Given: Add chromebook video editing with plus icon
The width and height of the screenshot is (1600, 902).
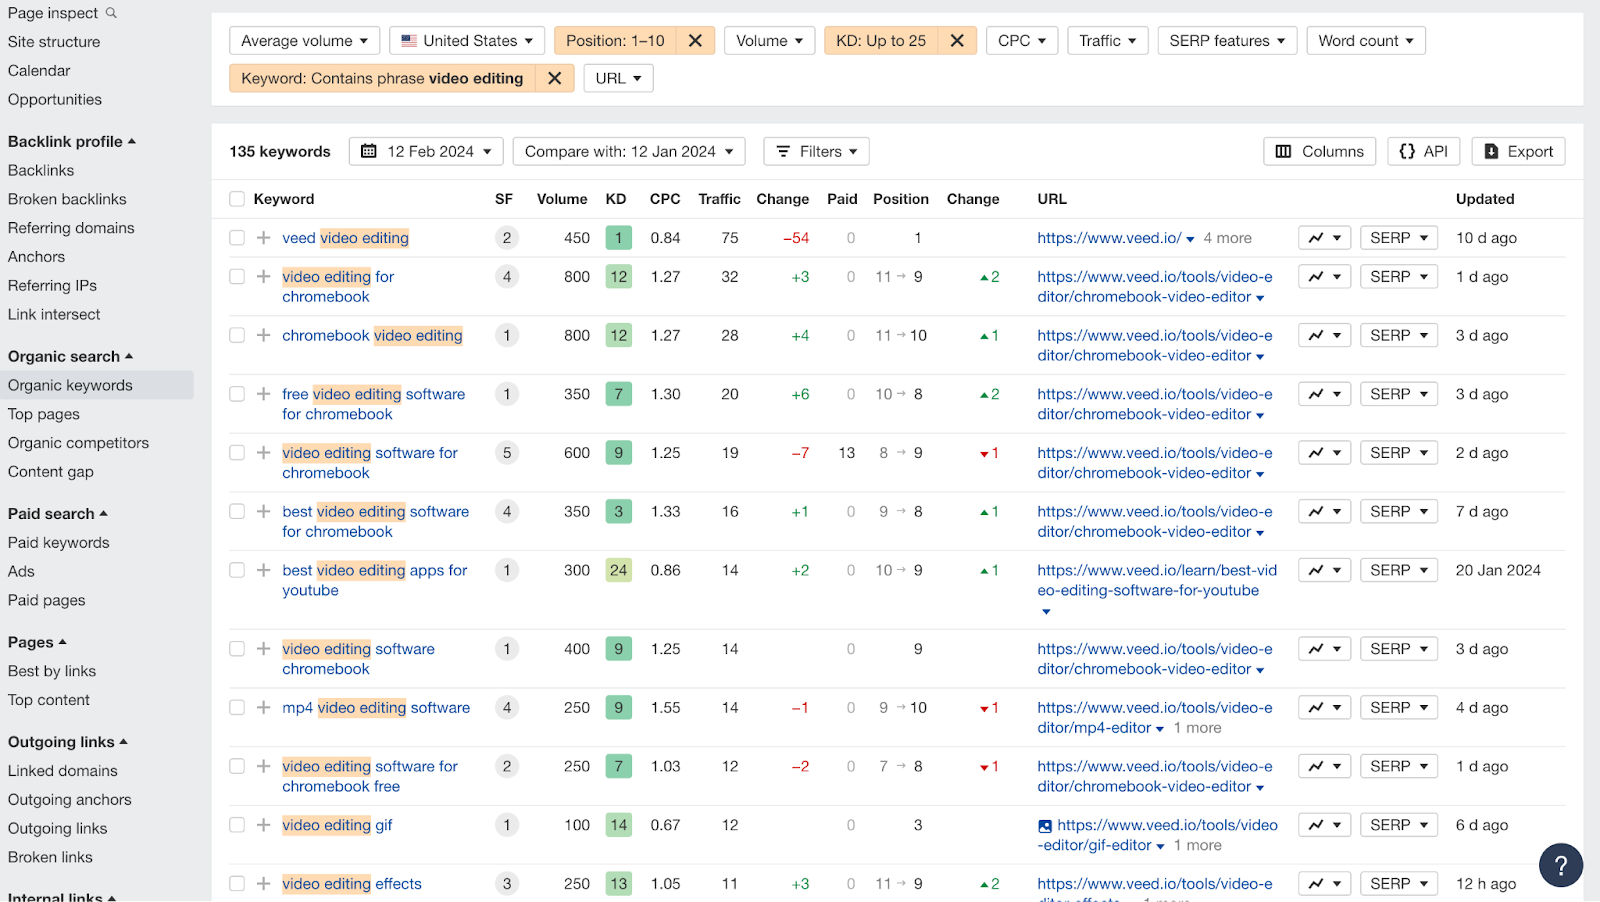Looking at the screenshot, I should [263, 336].
